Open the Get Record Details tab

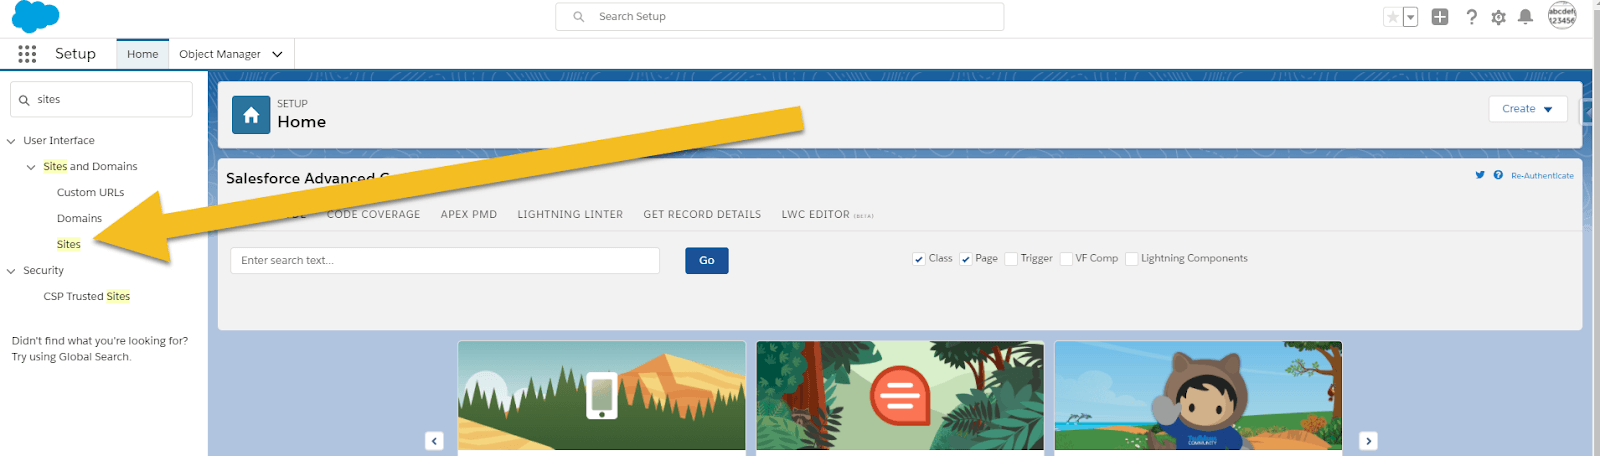pos(702,214)
